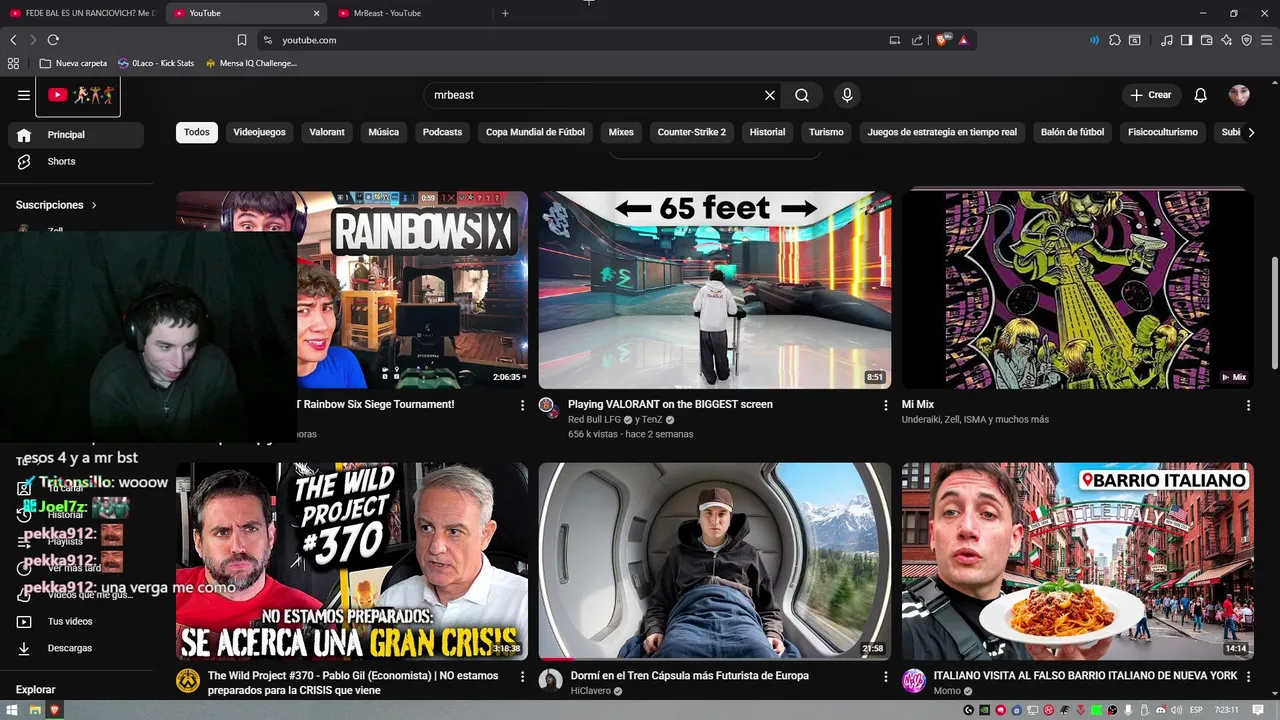The image size is (1280, 720).
Task: Open Windows notification center
Action: 1257,710
